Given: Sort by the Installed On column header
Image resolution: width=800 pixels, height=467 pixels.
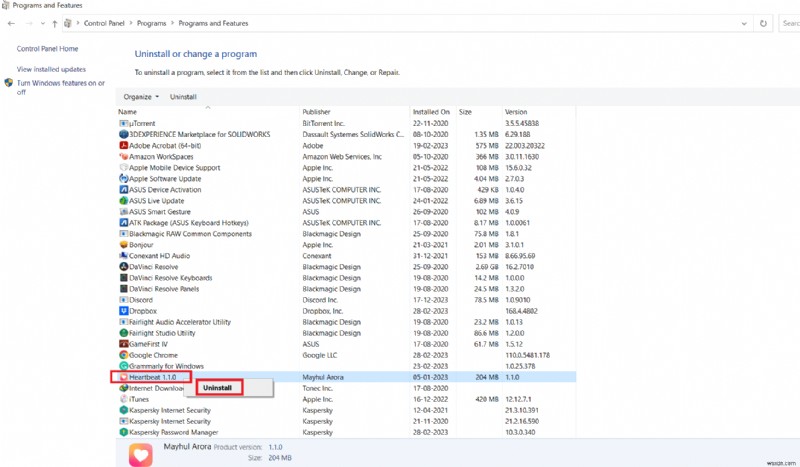Looking at the screenshot, I should [x=434, y=112].
